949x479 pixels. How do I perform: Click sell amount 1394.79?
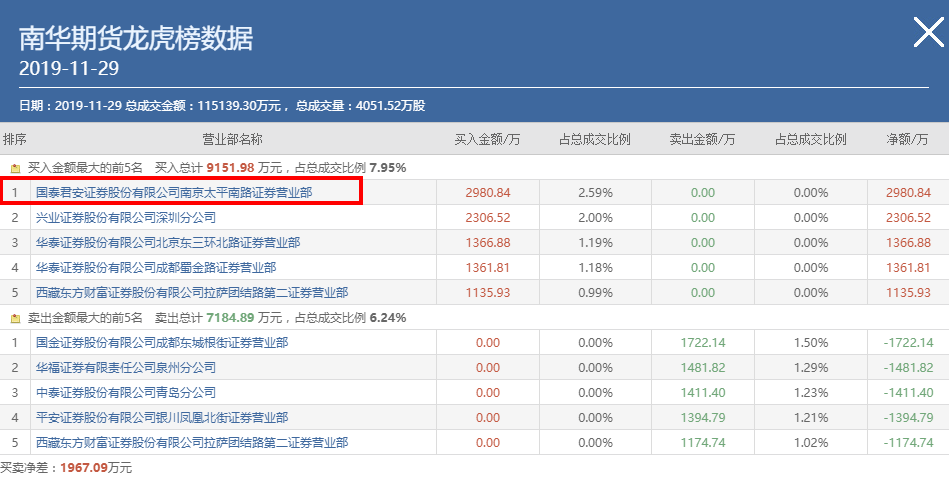(703, 418)
